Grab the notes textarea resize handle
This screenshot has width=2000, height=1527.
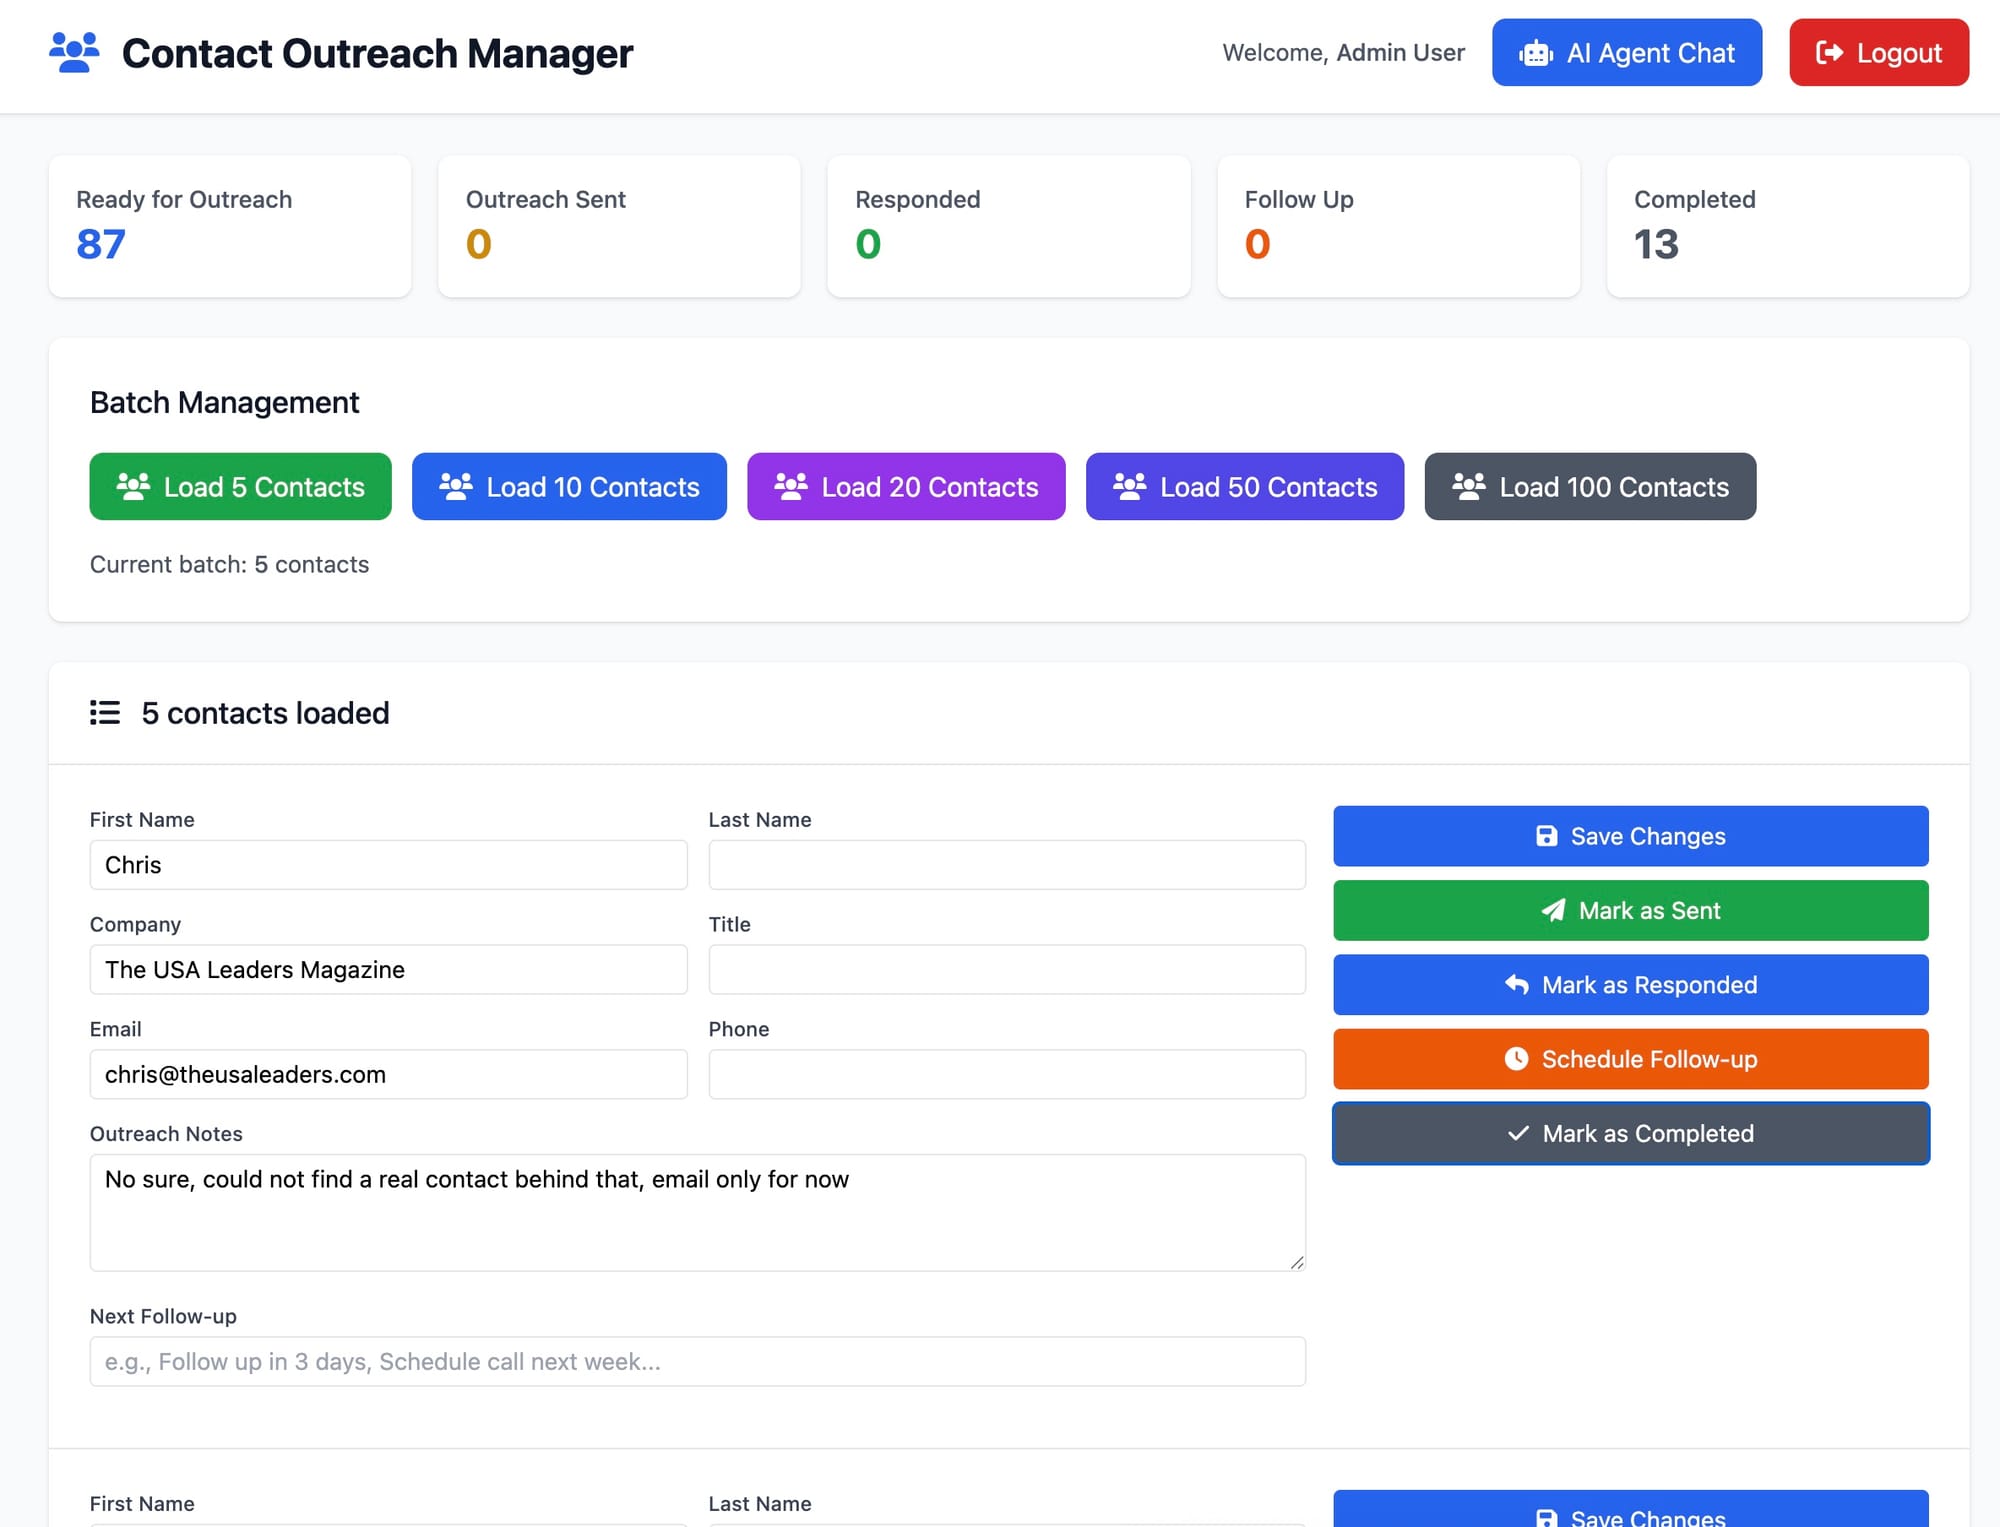(1297, 1262)
